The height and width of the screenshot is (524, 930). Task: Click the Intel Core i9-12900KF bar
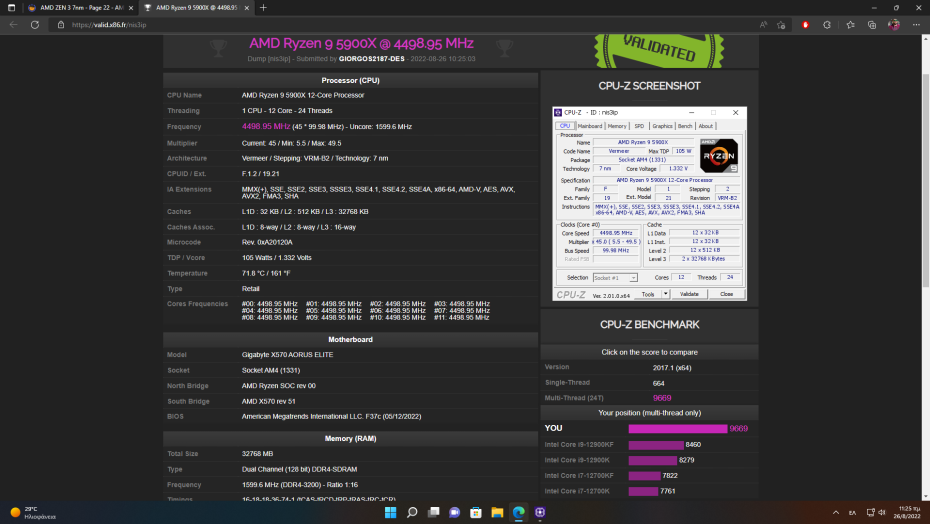pos(656,445)
